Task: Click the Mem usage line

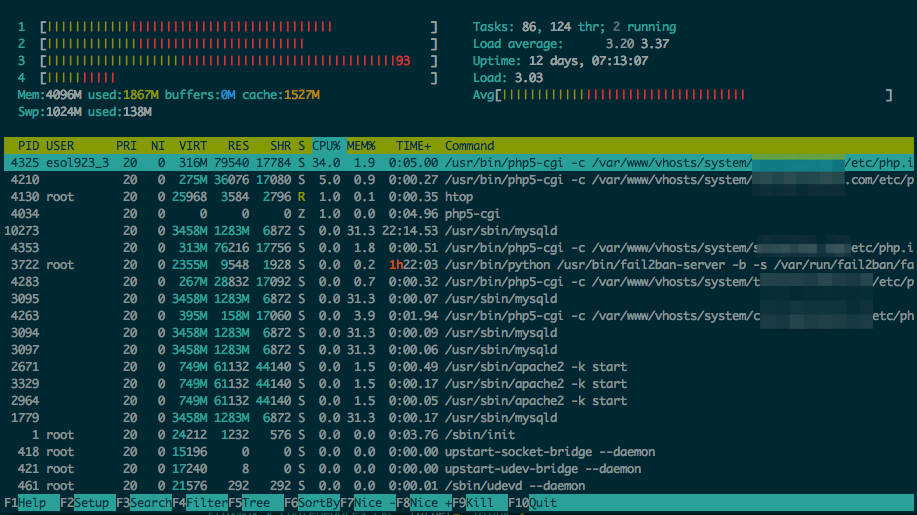Action: coord(168,95)
